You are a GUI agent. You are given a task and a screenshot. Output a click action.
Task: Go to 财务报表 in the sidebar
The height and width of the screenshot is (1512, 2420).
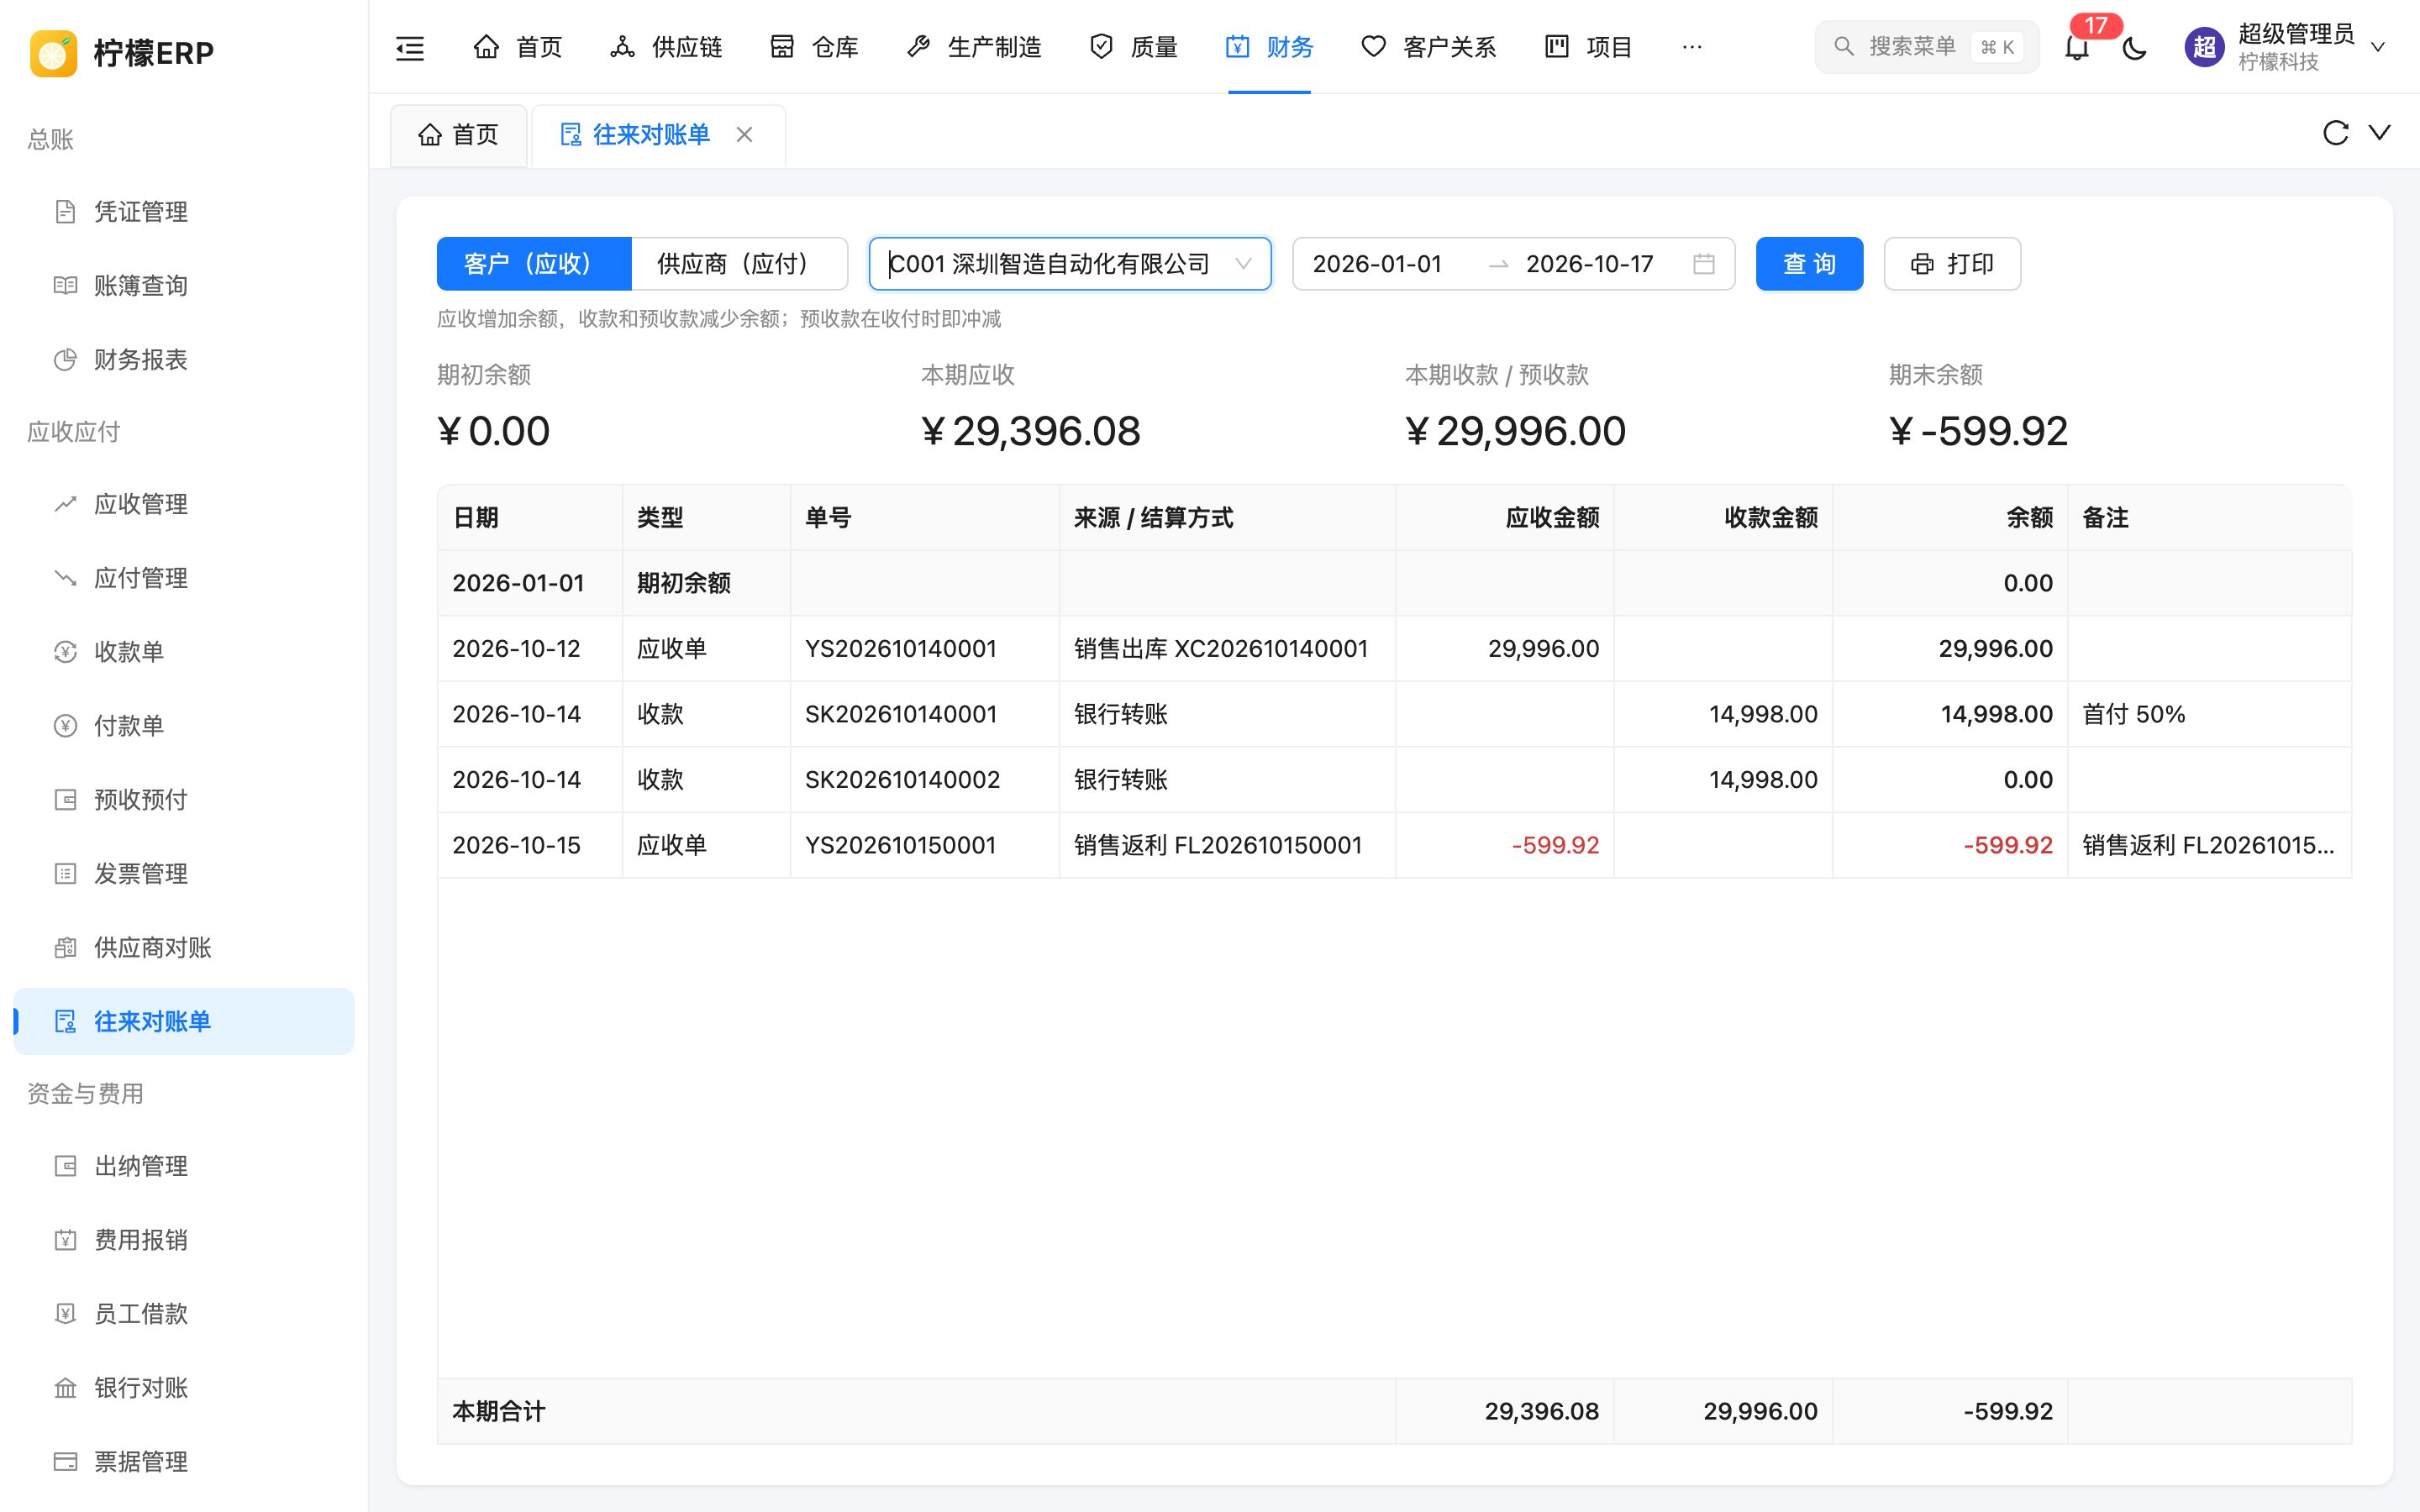[x=184, y=360]
